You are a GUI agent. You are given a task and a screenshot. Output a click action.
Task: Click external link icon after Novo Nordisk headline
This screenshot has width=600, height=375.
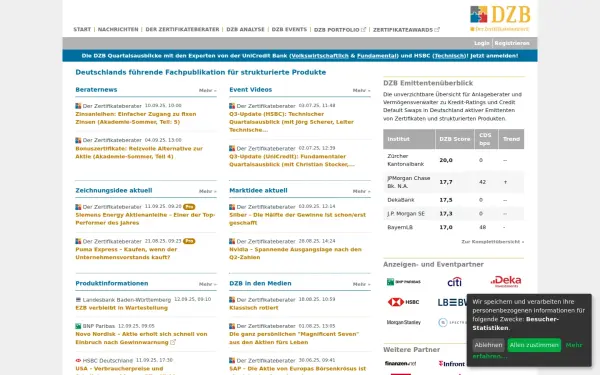pos(173,342)
